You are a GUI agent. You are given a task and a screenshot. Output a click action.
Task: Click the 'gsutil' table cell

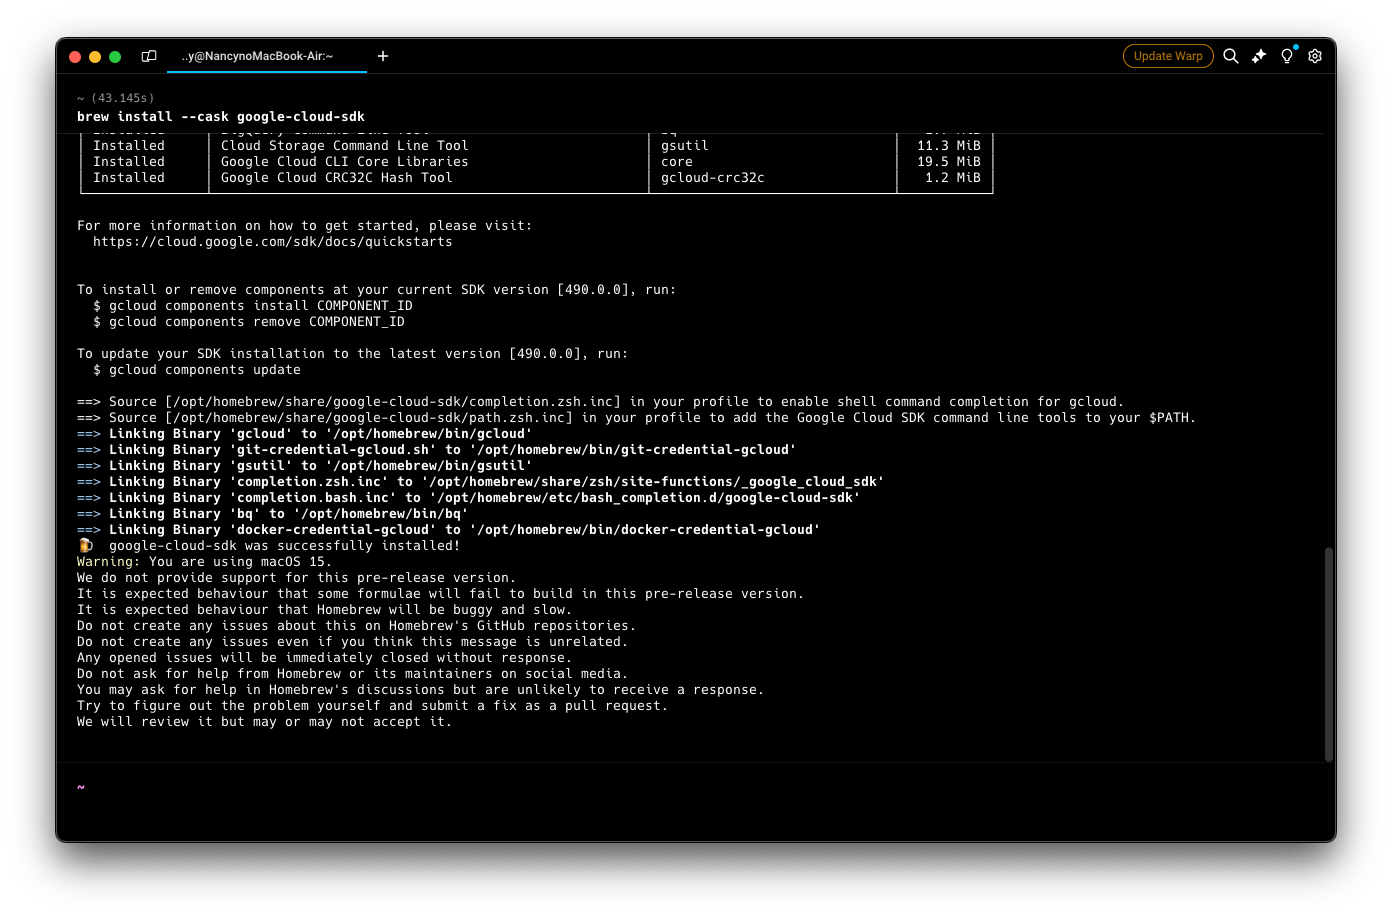click(685, 146)
